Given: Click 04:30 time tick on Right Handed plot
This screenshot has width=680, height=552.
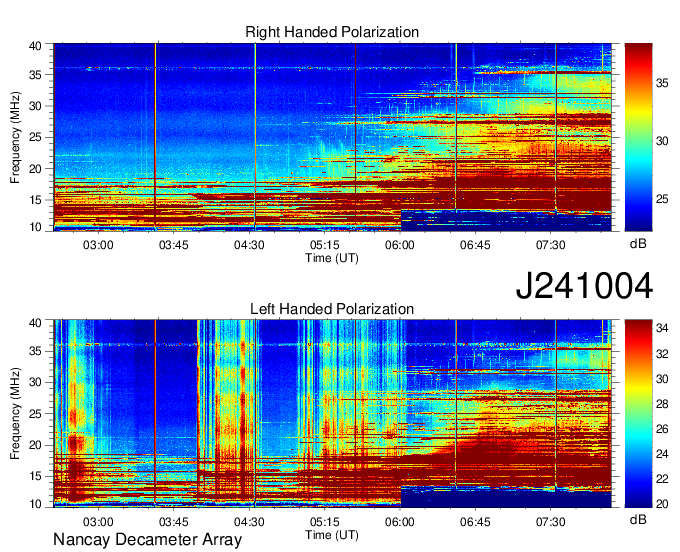Looking at the screenshot, I should [x=249, y=245].
